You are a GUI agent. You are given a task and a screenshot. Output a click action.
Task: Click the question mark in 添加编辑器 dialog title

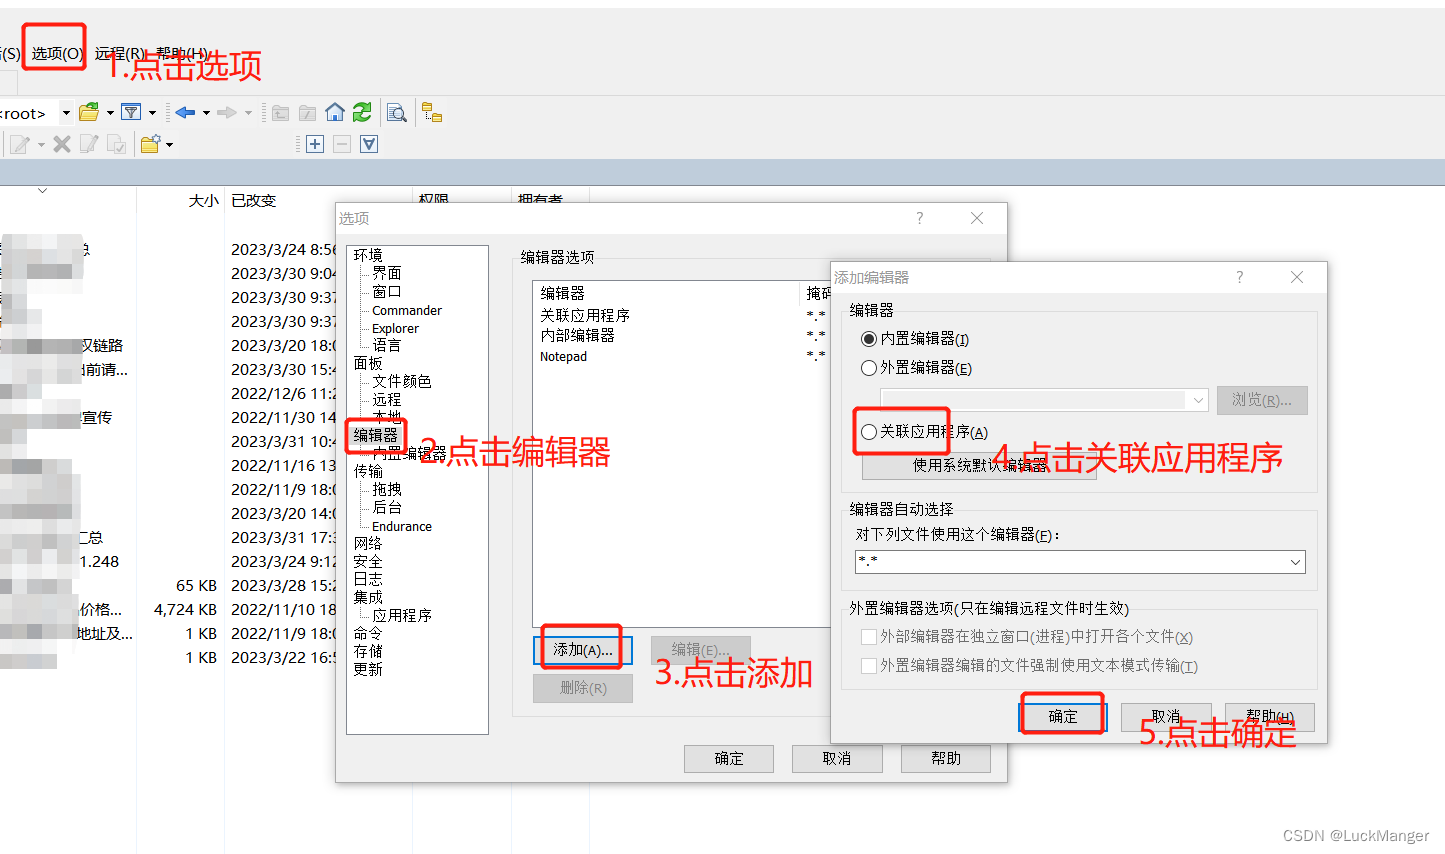pos(1240,277)
